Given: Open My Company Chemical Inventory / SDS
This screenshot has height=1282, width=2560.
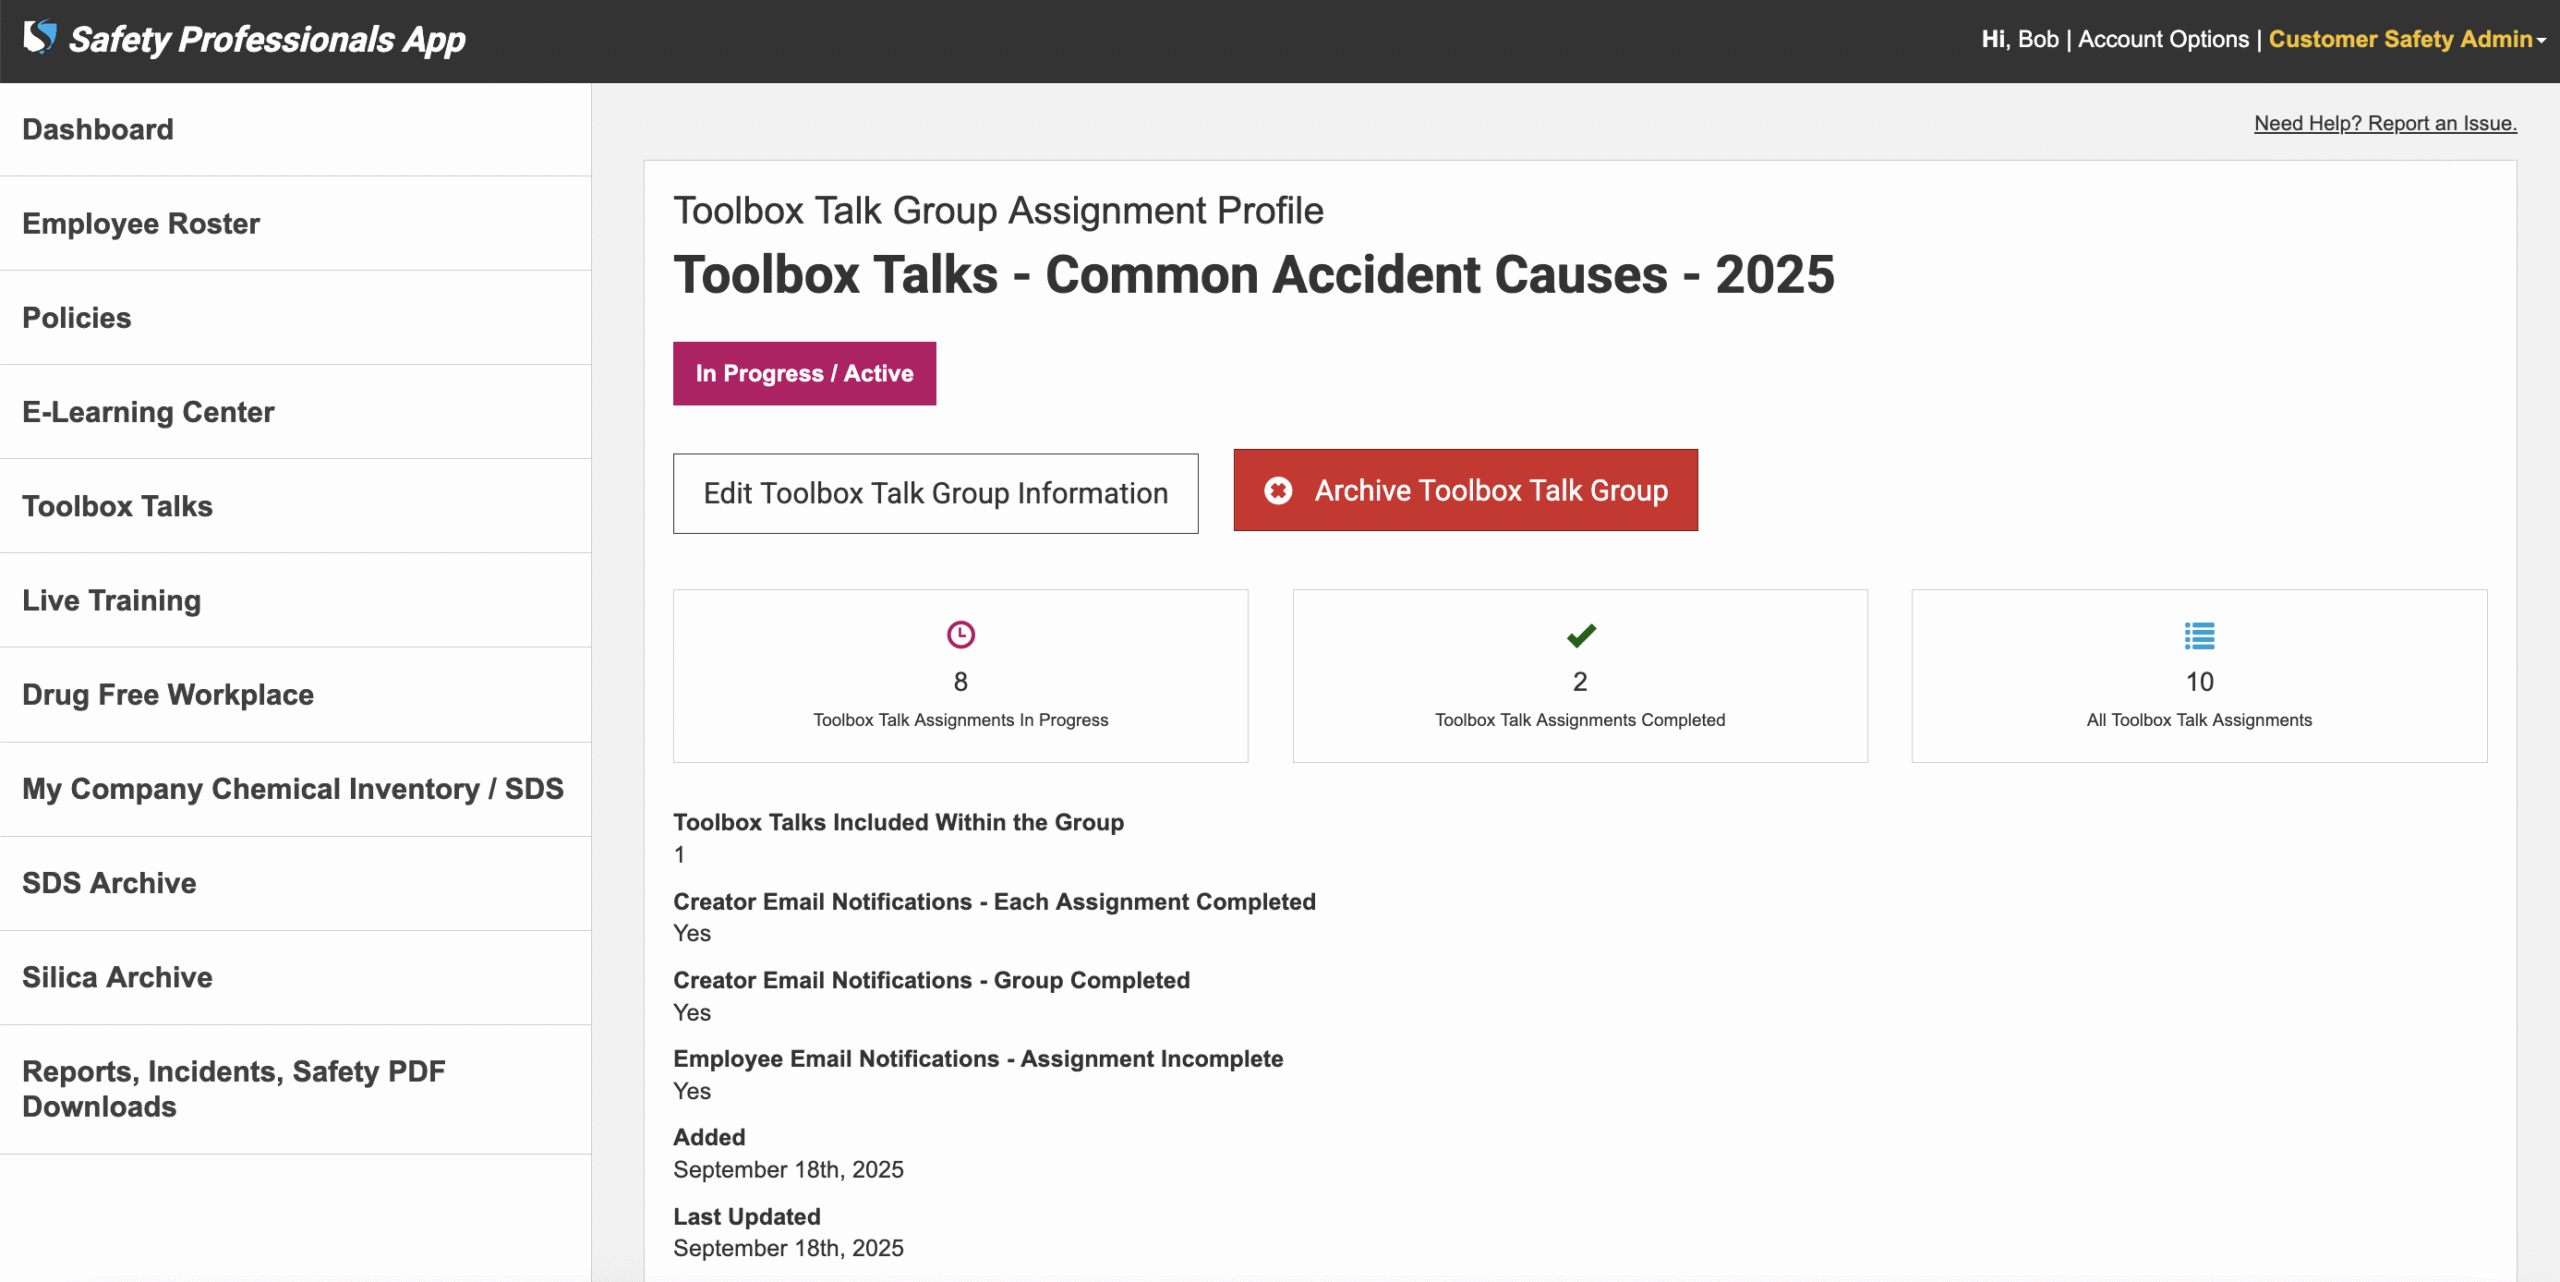Looking at the screenshot, I should click(x=293, y=788).
